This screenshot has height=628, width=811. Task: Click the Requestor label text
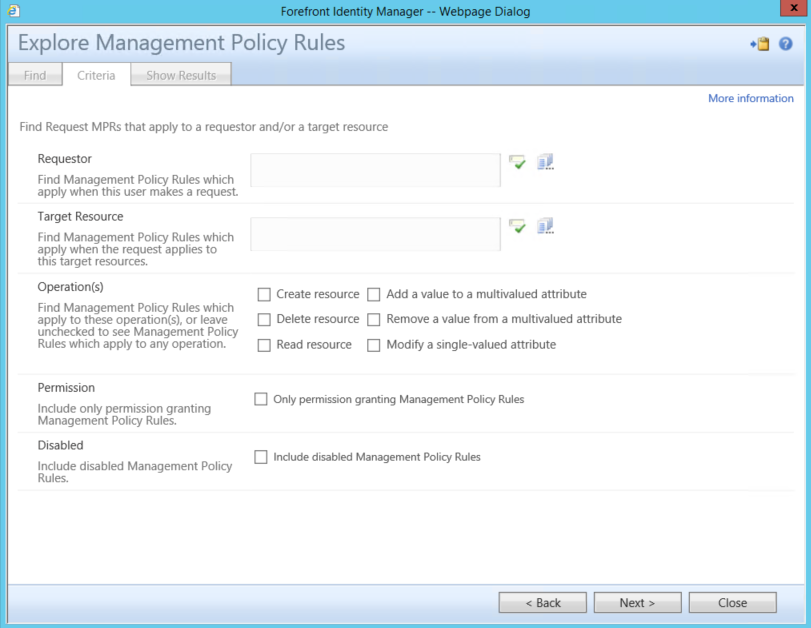pyautogui.click(x=65, y=159)
